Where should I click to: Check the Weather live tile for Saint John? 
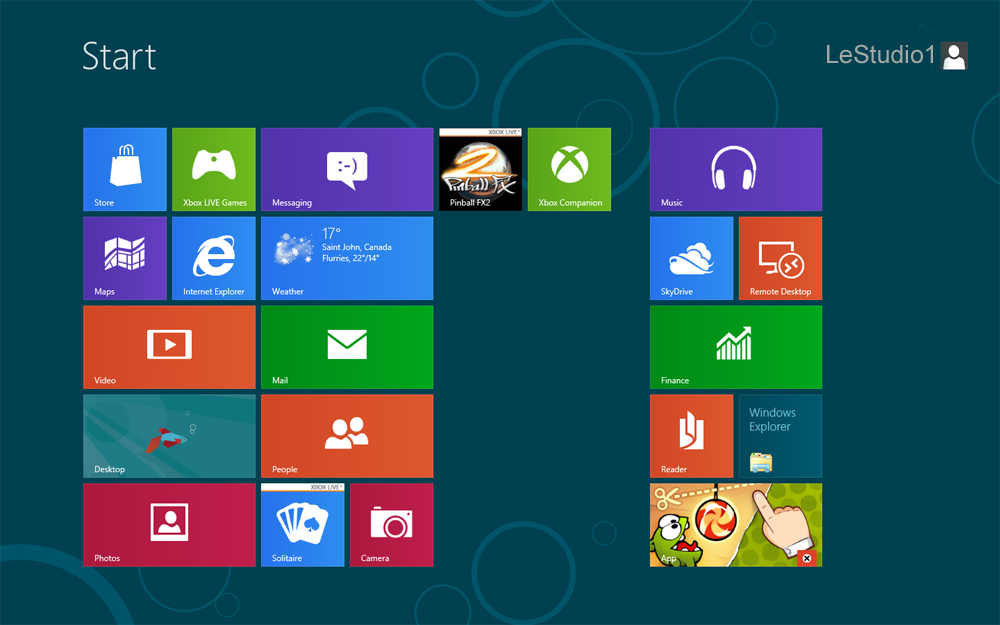tap(346, 258)
